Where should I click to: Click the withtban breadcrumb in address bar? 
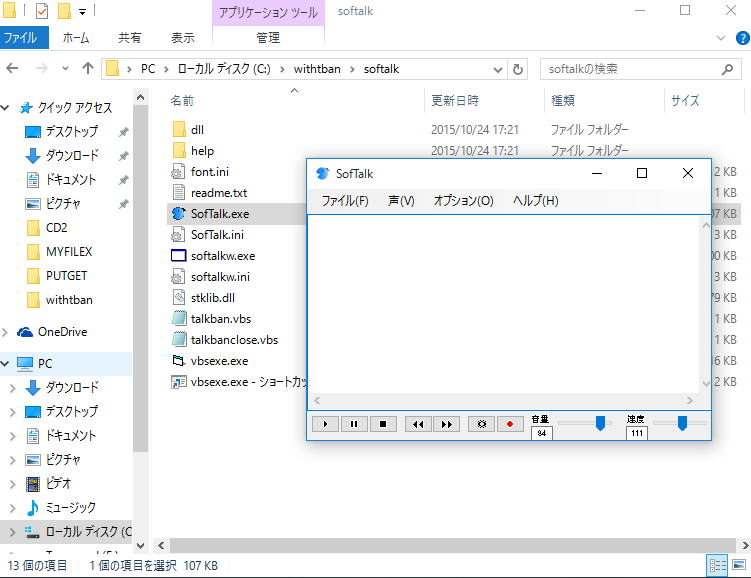[x=317, y=69]
